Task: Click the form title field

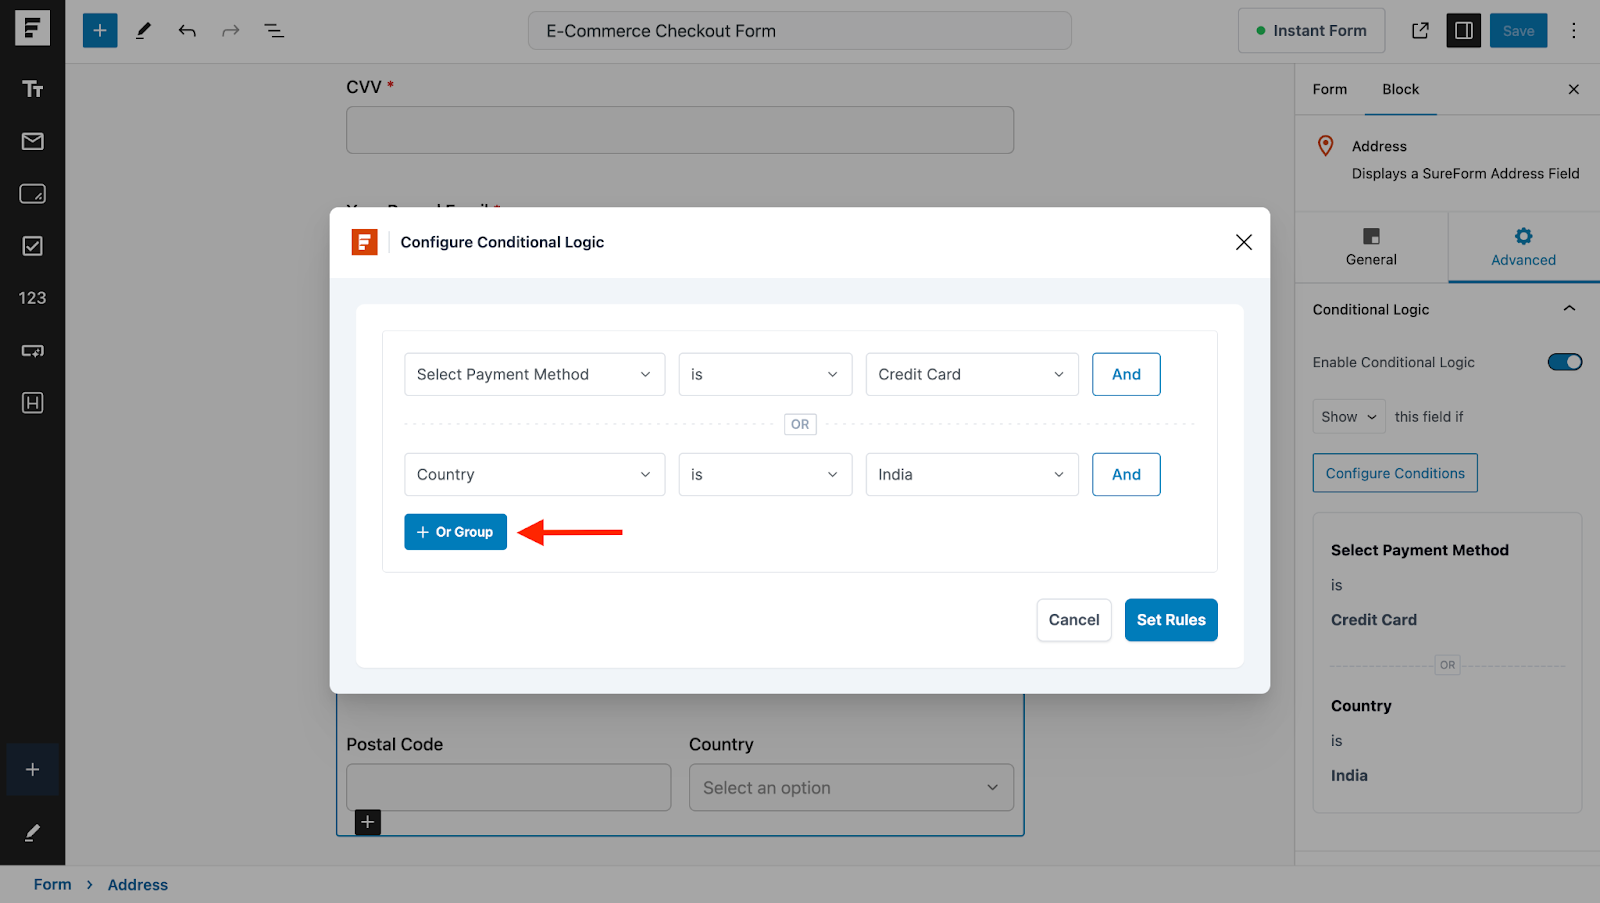Action: [x=799, y=31]
